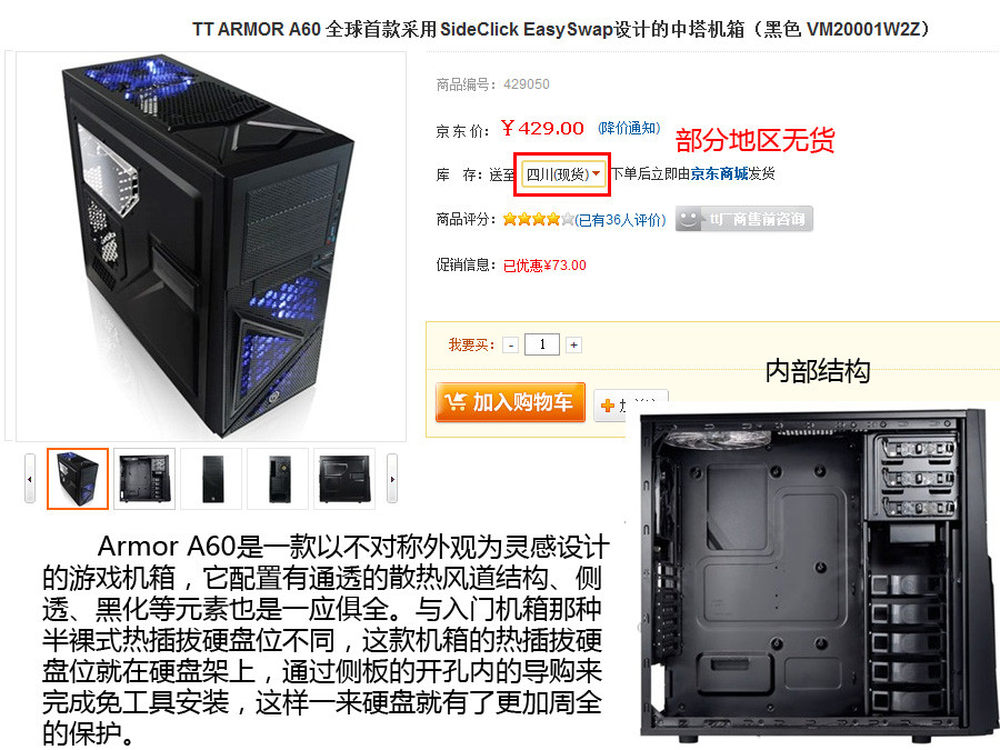
Task: Click the quantity input field showing 1
Action: tap(542, 344)
